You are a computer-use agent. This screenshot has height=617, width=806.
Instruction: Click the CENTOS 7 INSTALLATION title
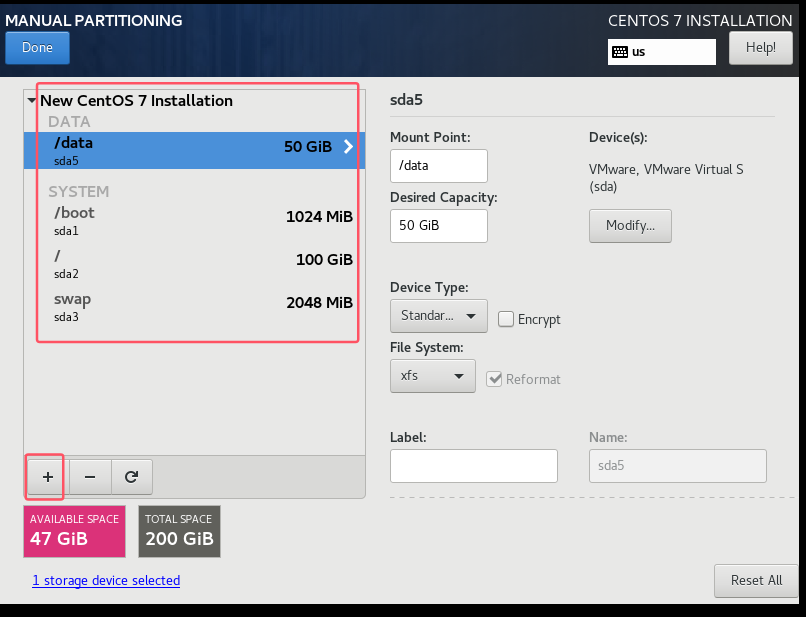(x=700, y=21)
